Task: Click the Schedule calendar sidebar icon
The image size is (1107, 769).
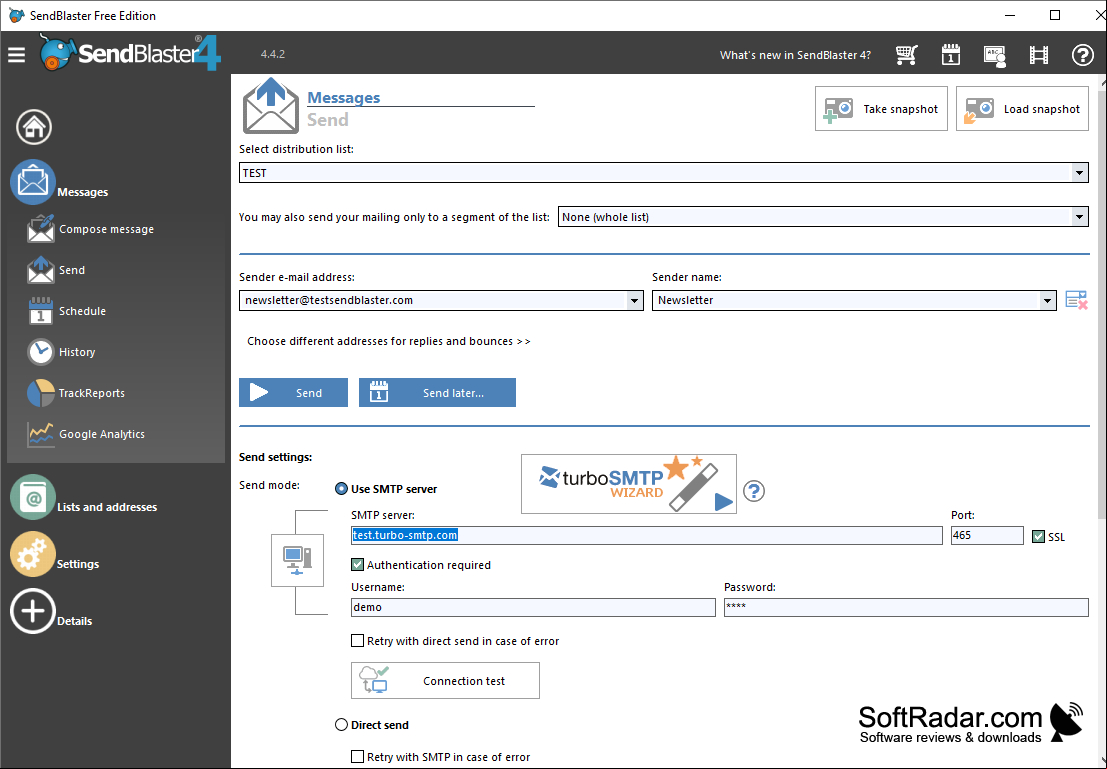Action: [40, 311]
